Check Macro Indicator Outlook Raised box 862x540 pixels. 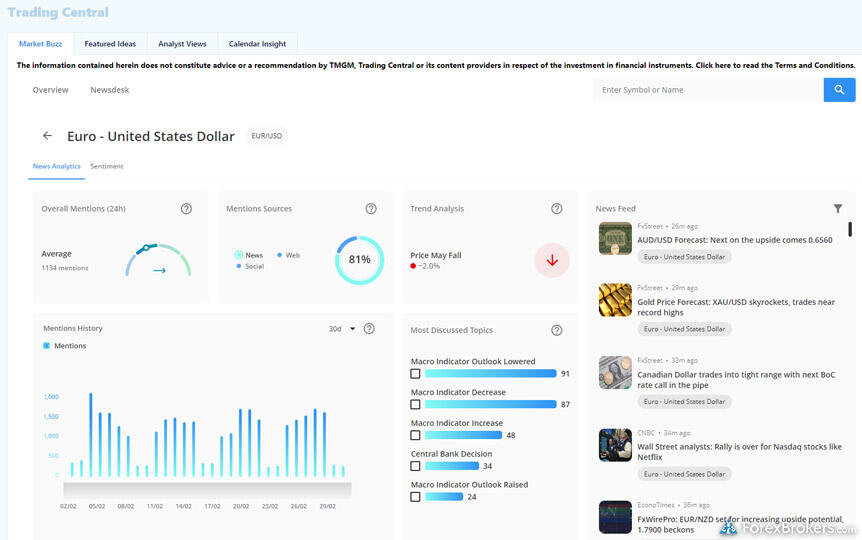[415, 497]
